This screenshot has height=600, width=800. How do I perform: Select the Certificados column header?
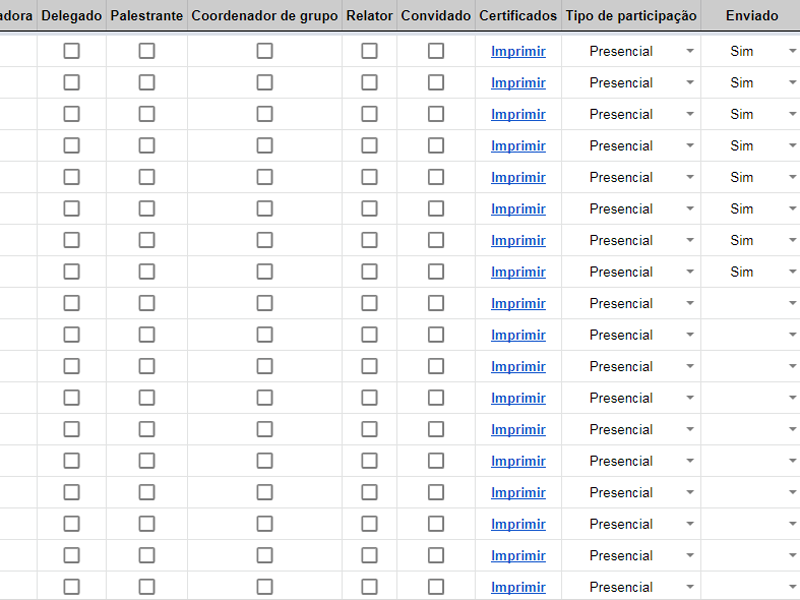pos(518,16)
